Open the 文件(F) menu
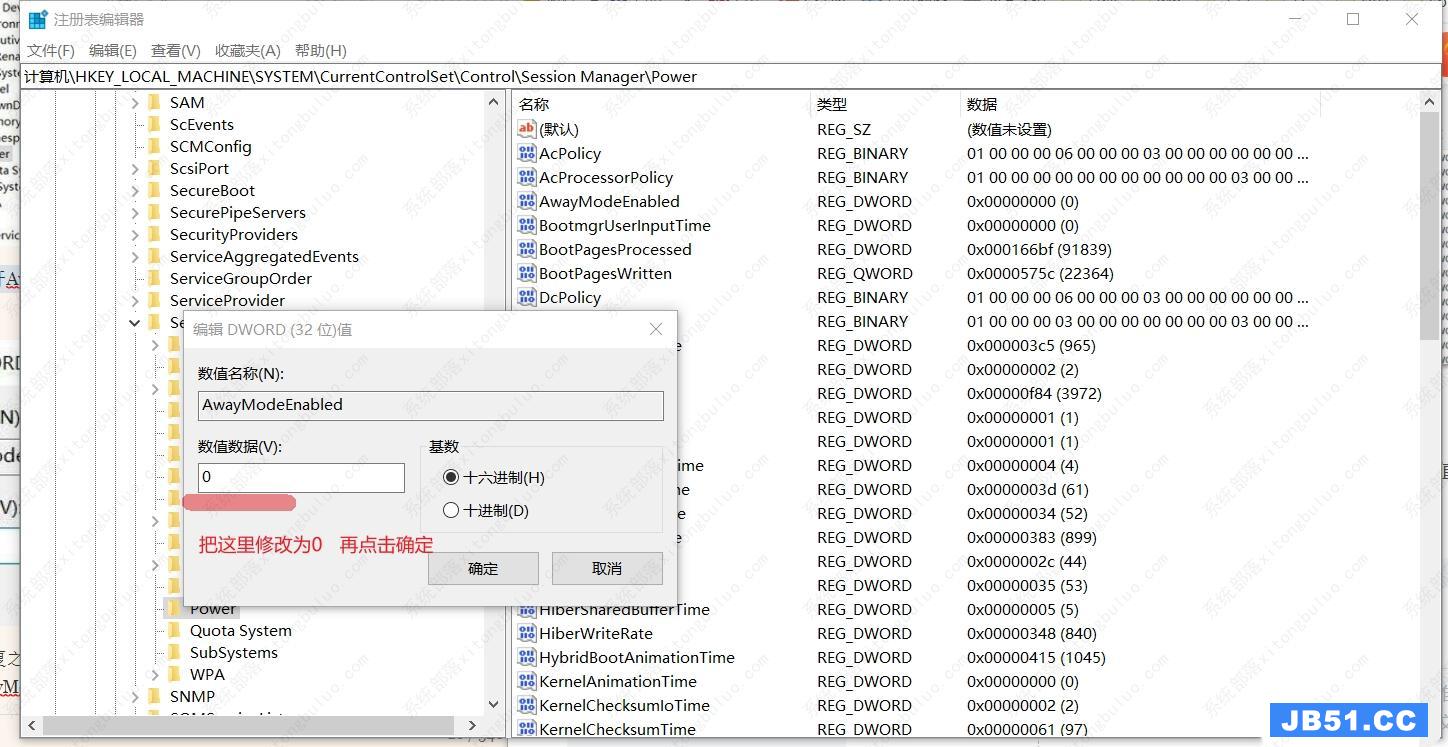Screen dimensions: 1448x747 click(50, 50)
